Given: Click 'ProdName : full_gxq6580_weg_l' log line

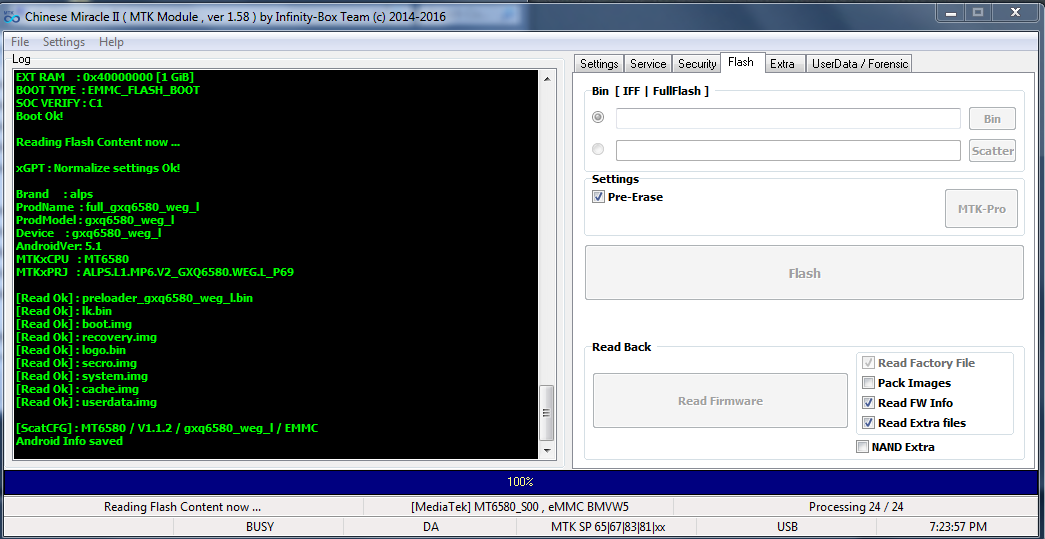Looking at the screenshot, I should [x=107, y=207].
